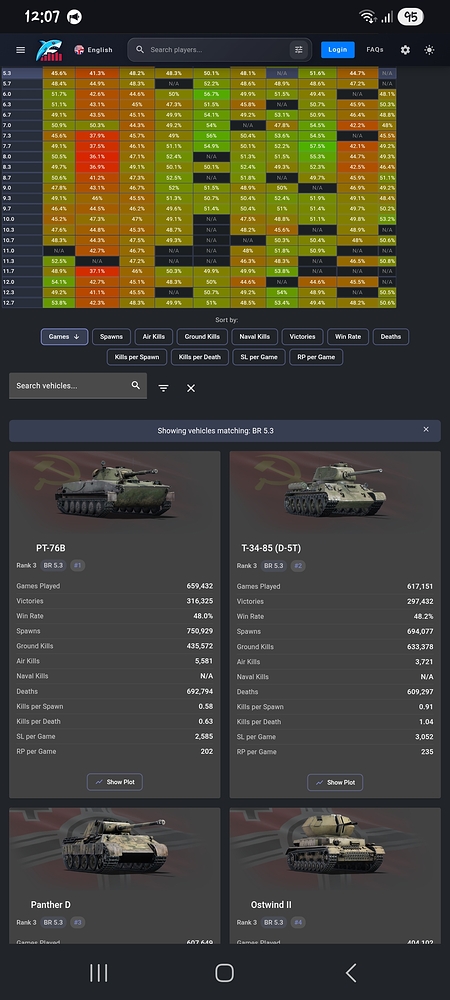This screenshot has height=1000, width=450.
Task: Open search filter options in player search bar
Action: 298,50
